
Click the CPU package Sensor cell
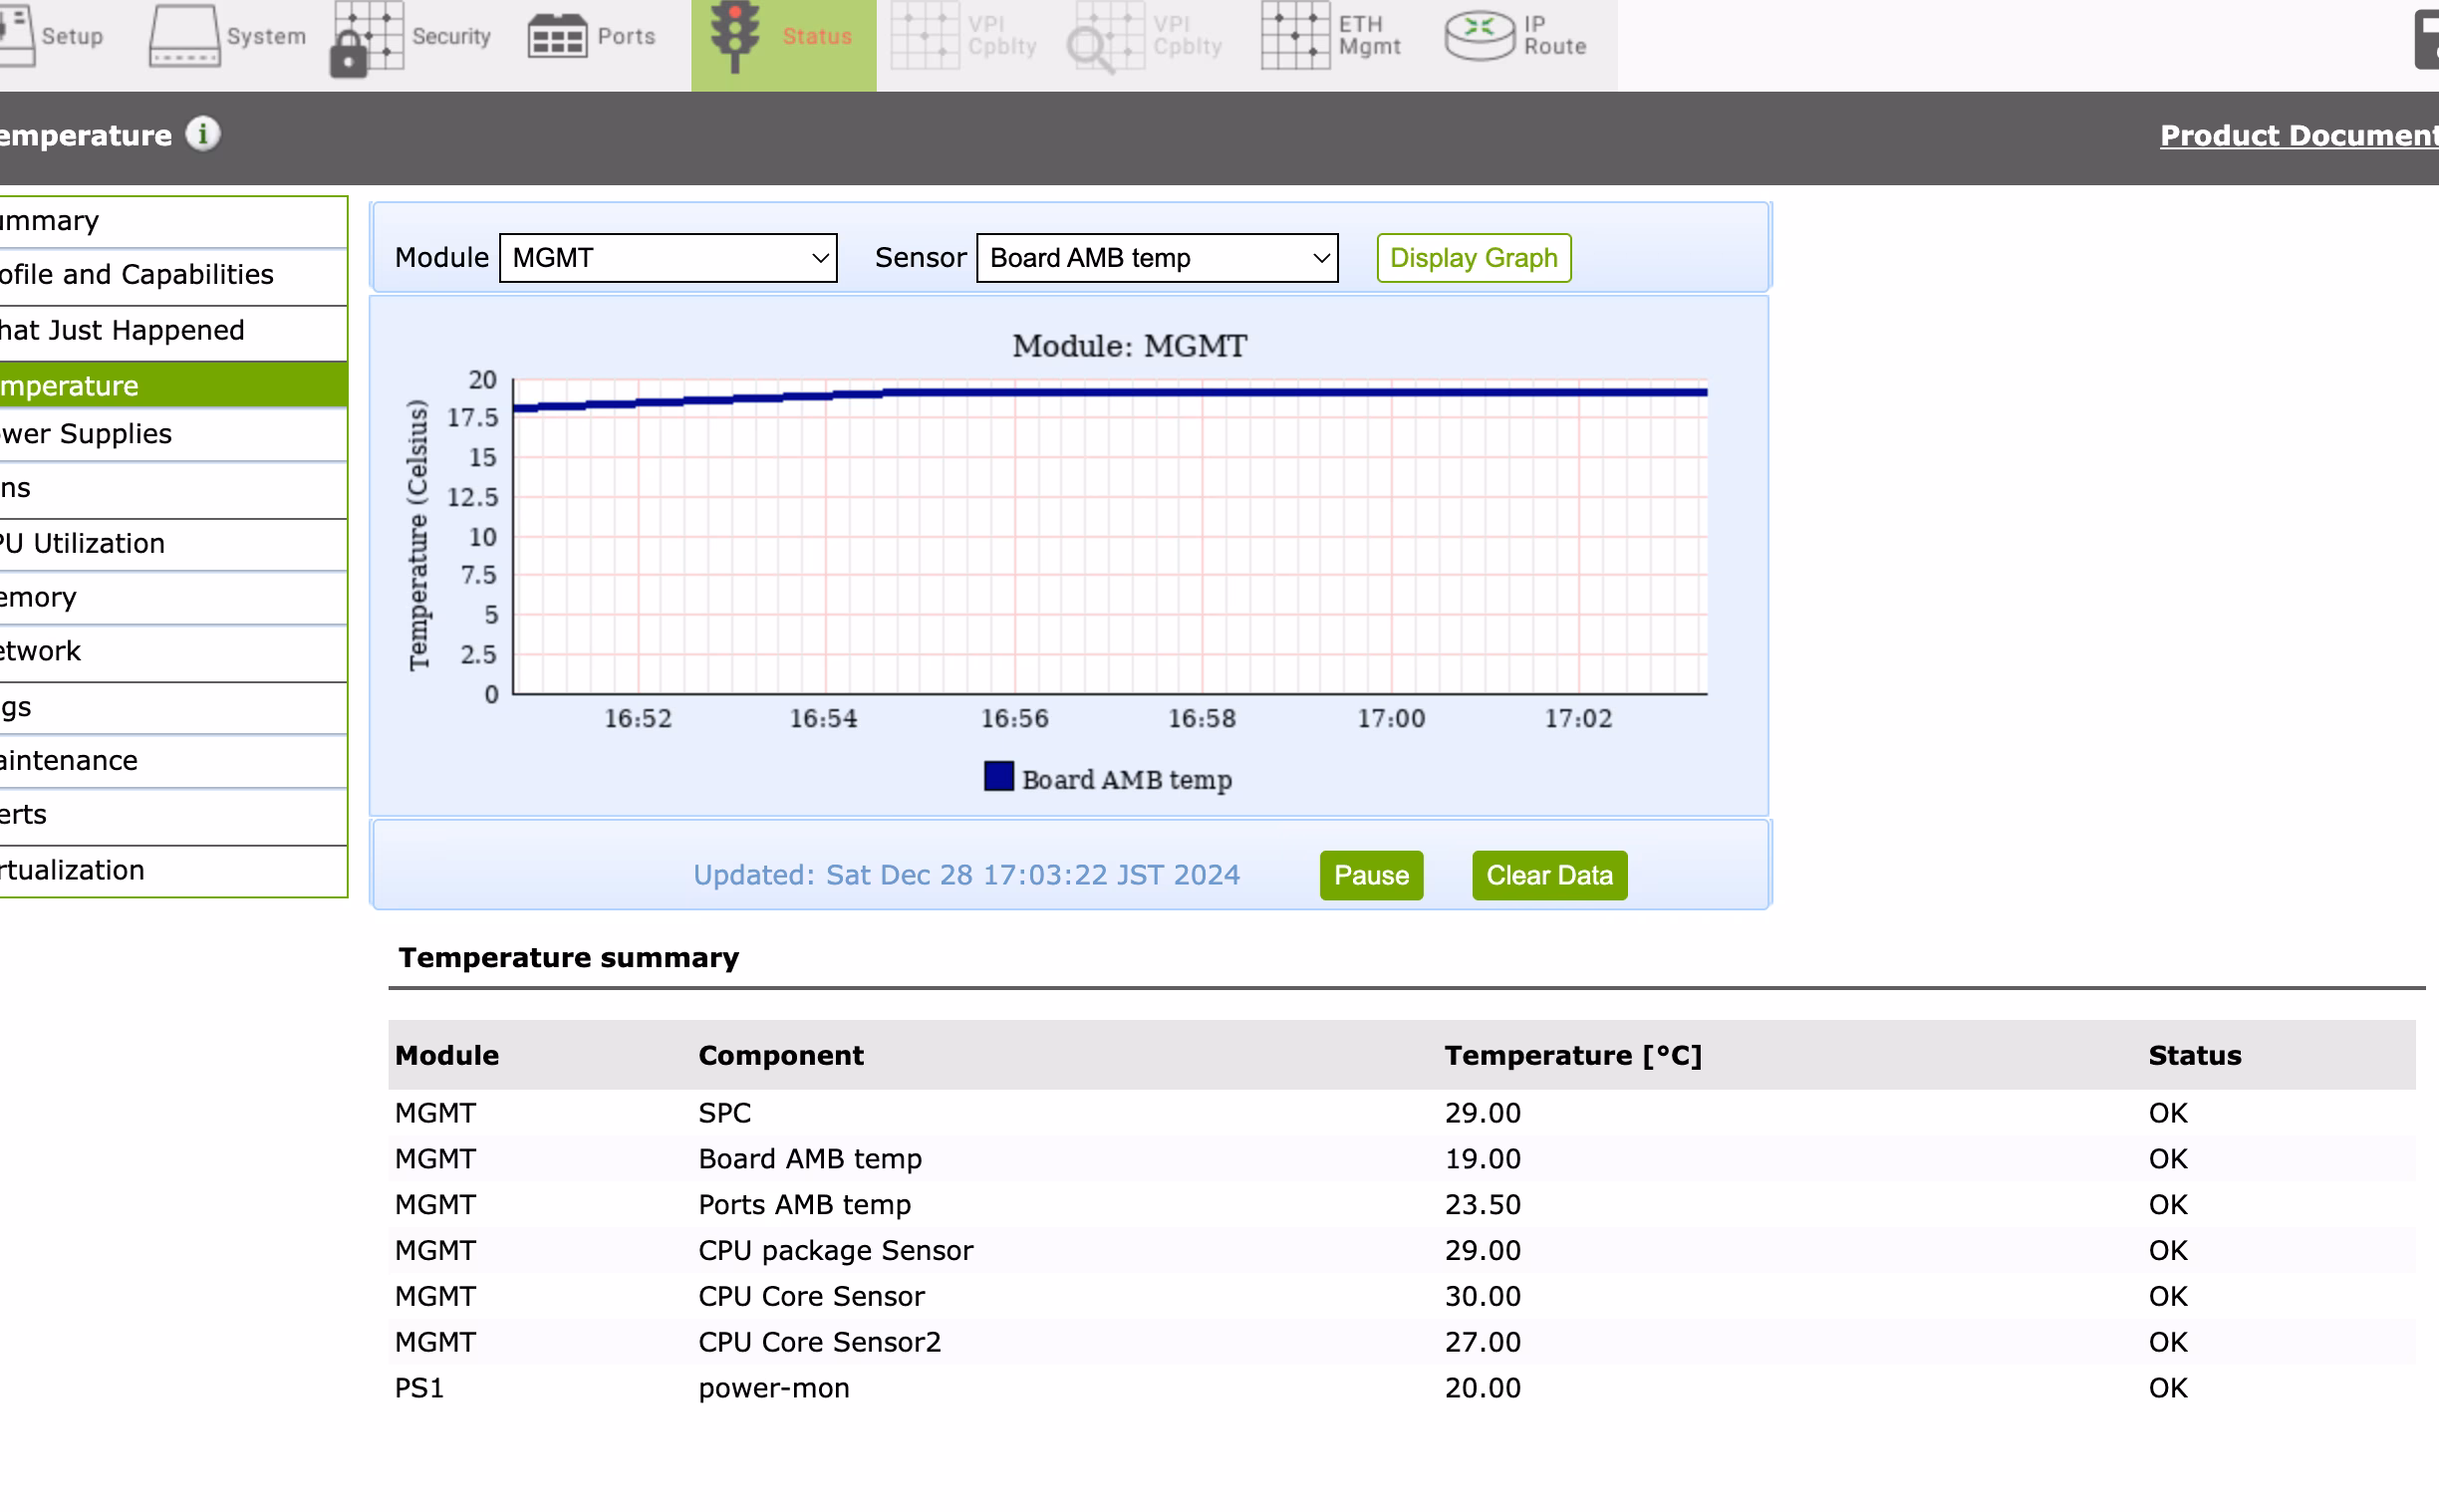point(836,1251)
